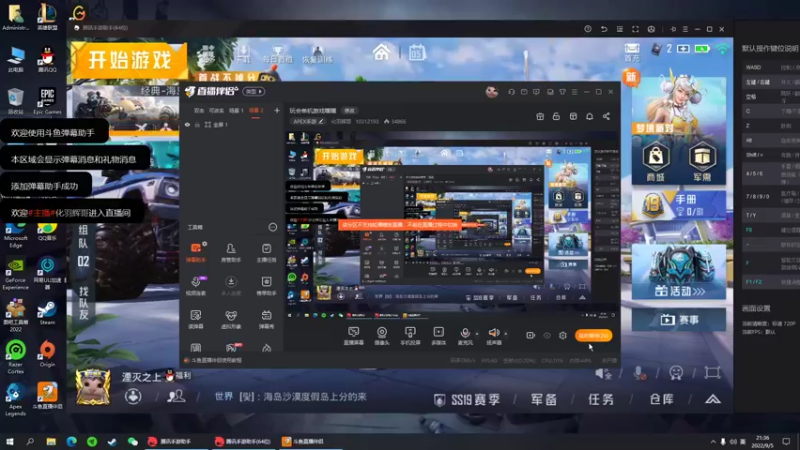800x450 pixels.
Task: Edit the APEX手游 category tag
Action: [x=308, y=121]
